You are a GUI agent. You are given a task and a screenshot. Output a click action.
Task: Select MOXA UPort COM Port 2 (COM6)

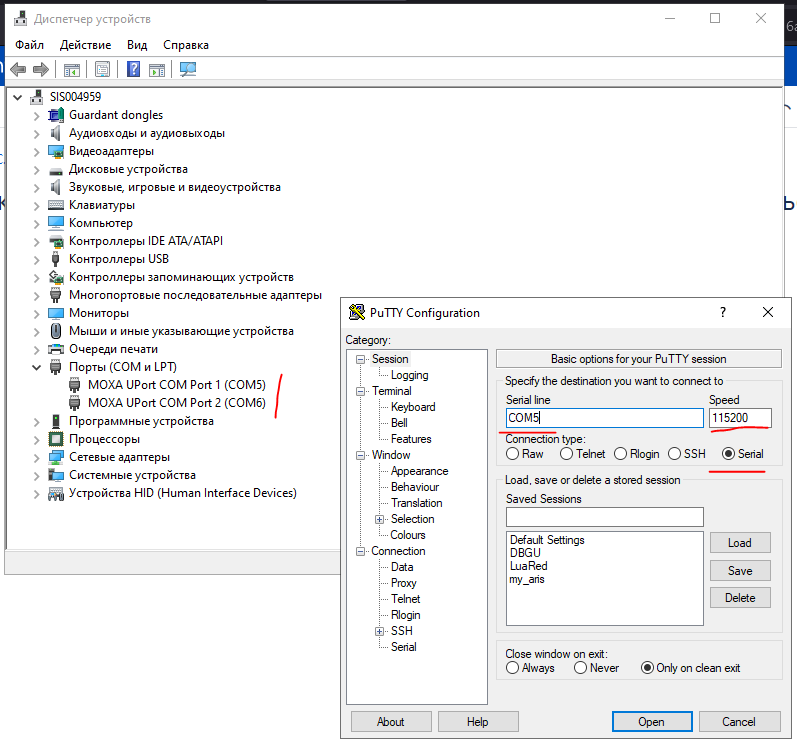point(177,403)
